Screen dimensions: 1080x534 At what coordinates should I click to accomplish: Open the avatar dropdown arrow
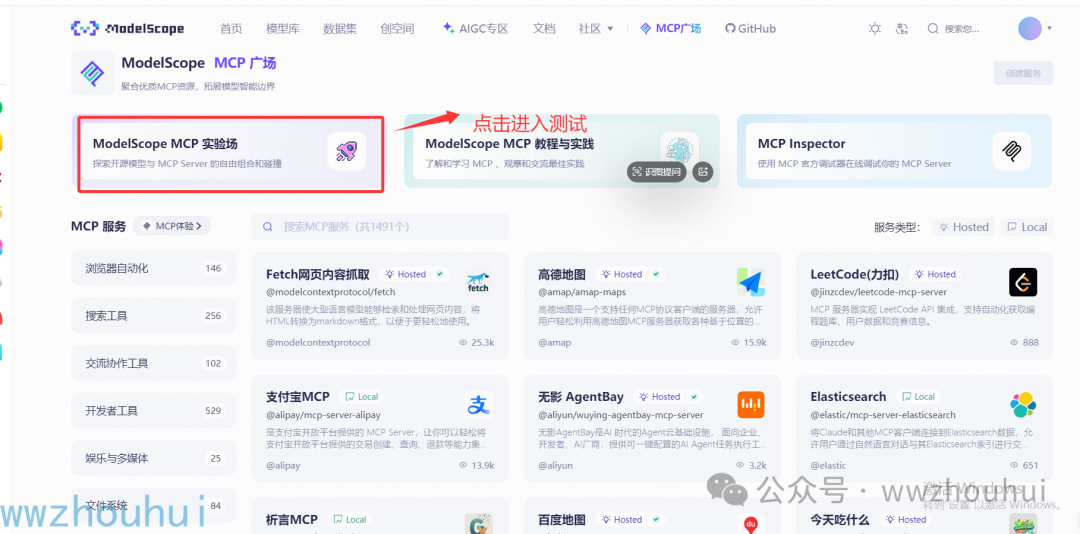pyautogui.click(x=1049, y=28)
